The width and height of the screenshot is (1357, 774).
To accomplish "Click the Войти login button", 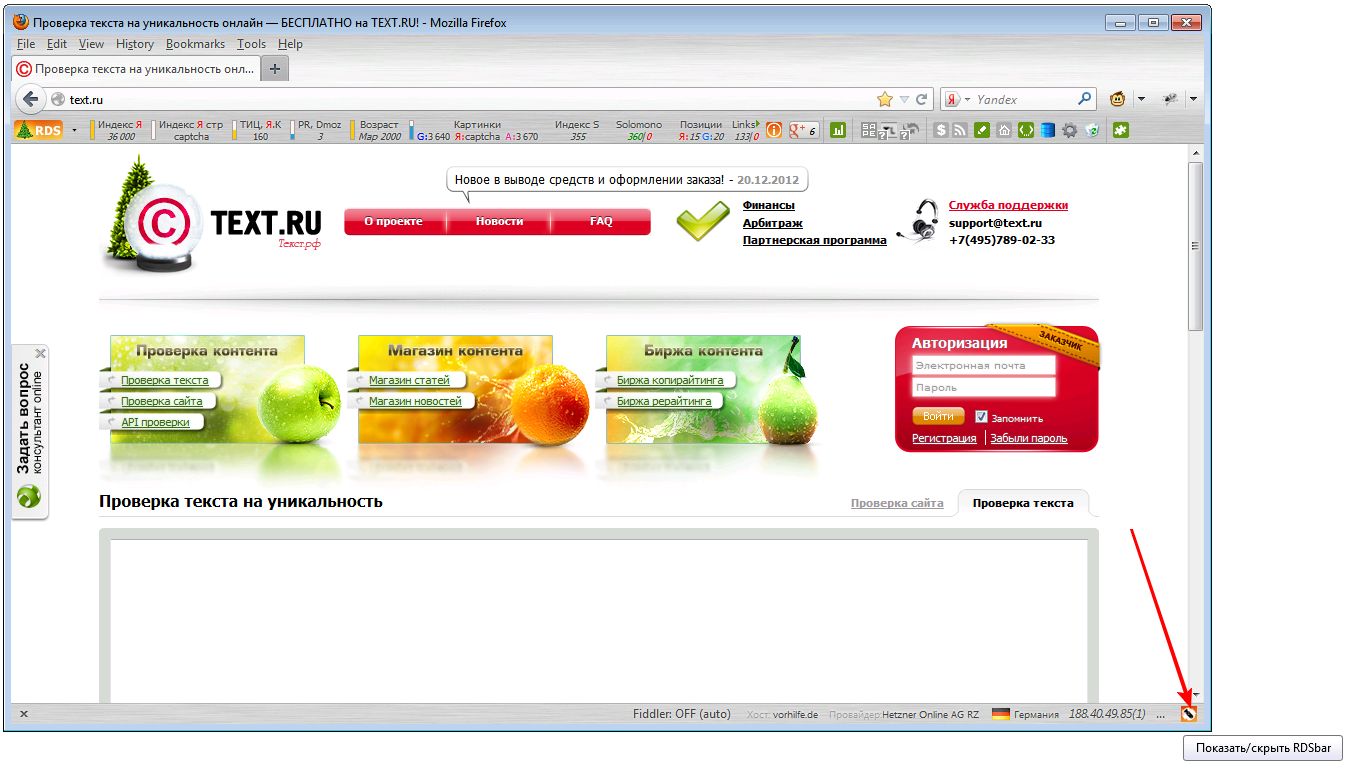I will 938,416.
